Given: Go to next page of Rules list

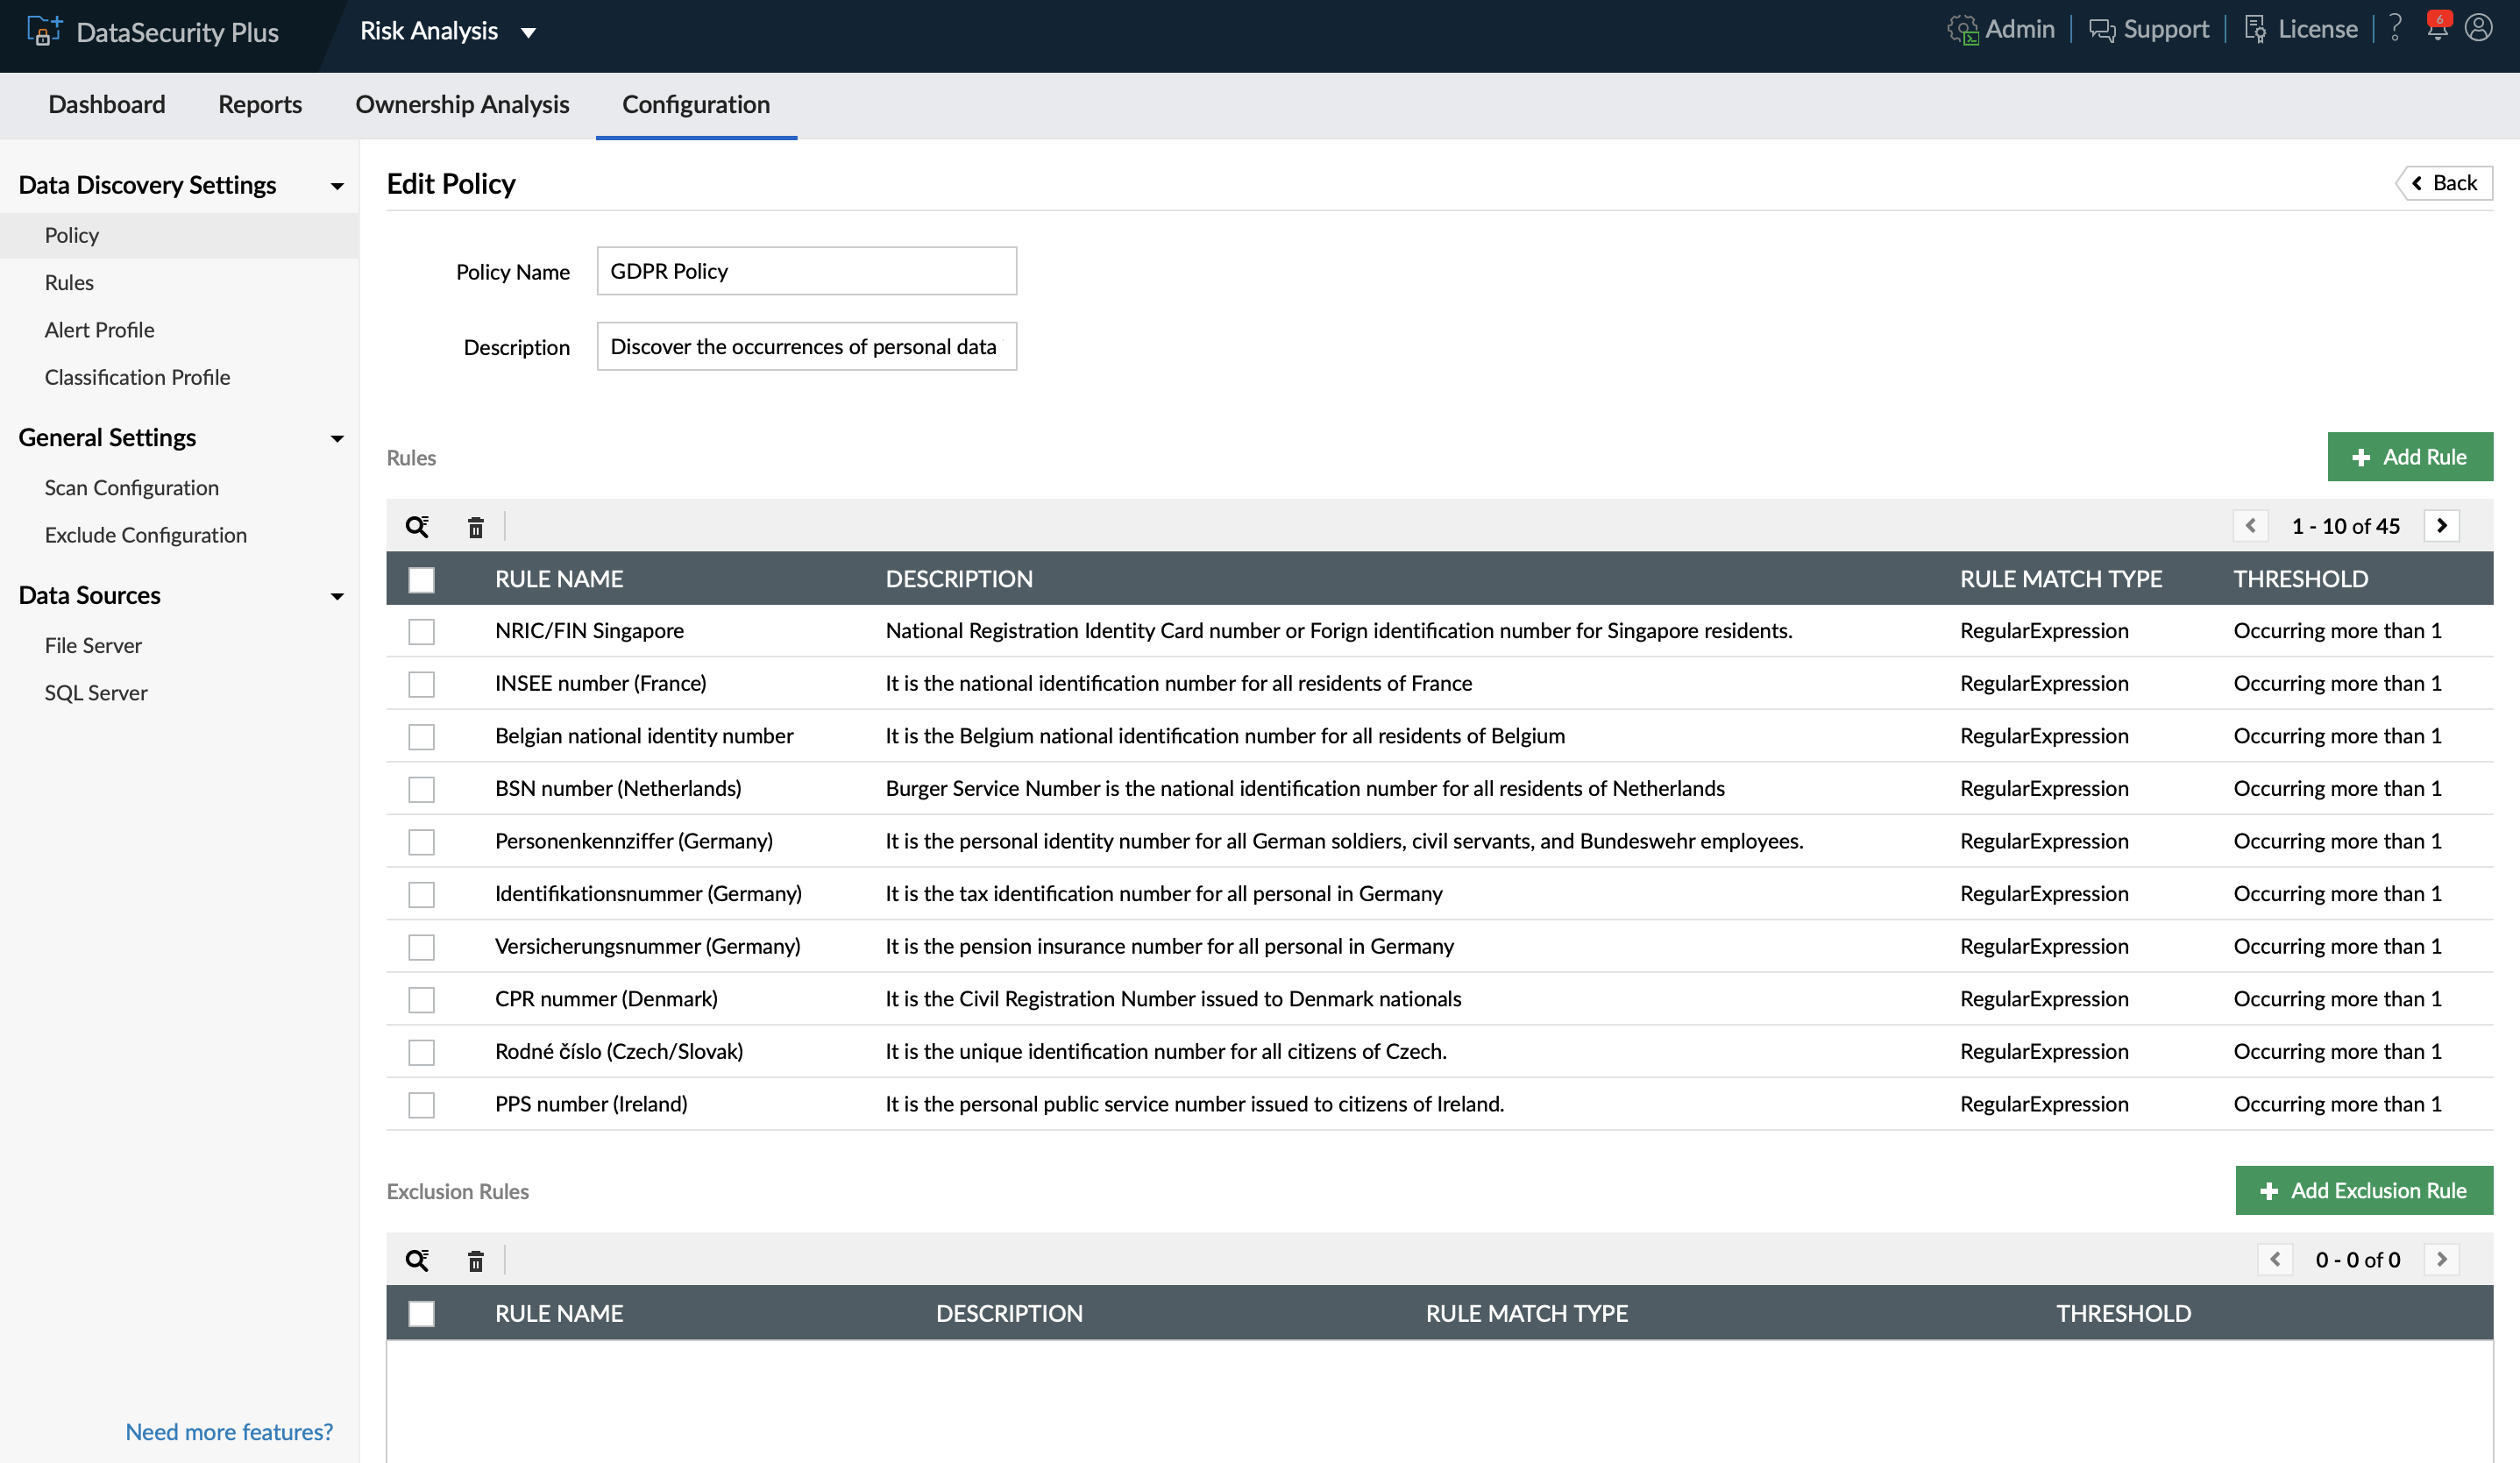Looking at the screenshot, I should tap(2442, 526).
